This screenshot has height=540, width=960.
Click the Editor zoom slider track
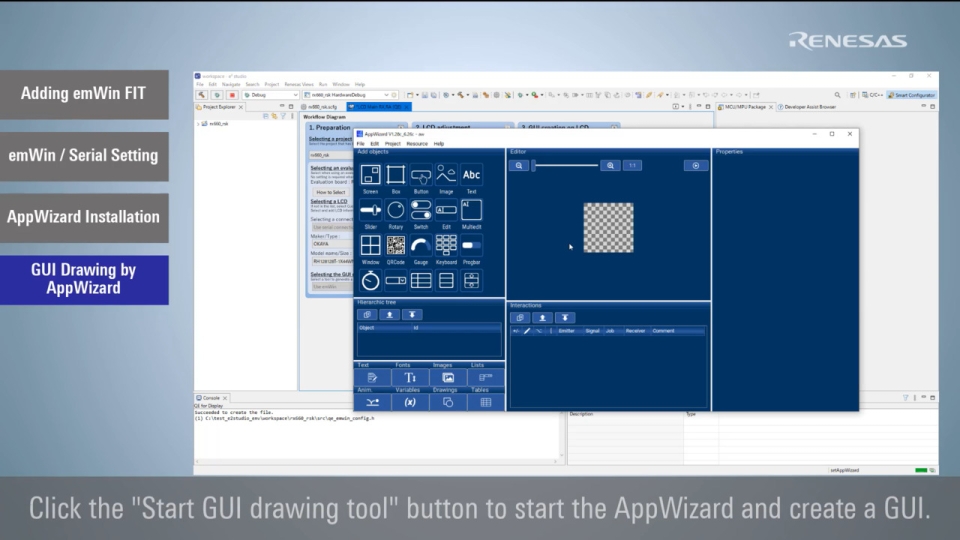tap(565, 166)
